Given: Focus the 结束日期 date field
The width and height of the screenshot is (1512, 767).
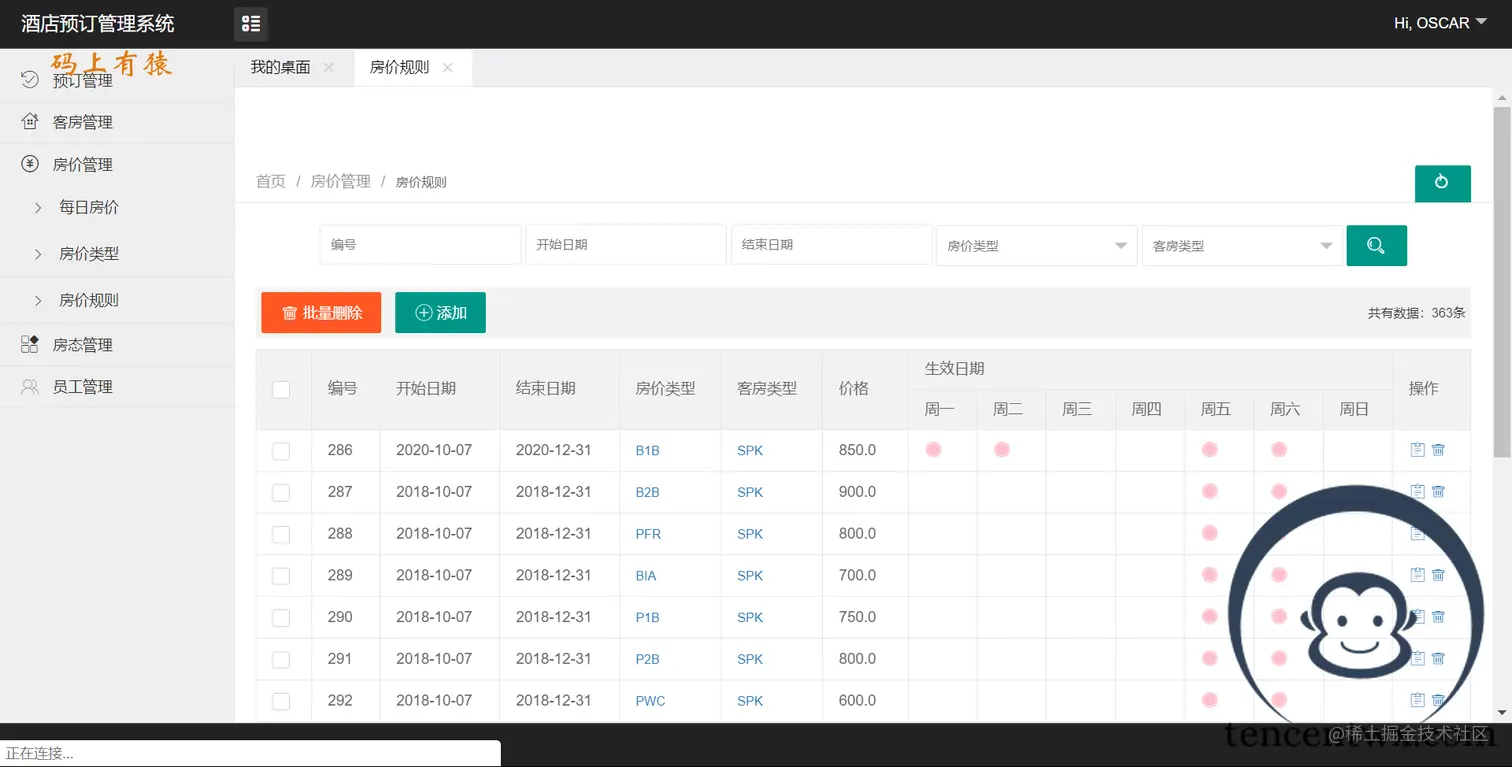Looking at the screenshot, I should [832, 244].
